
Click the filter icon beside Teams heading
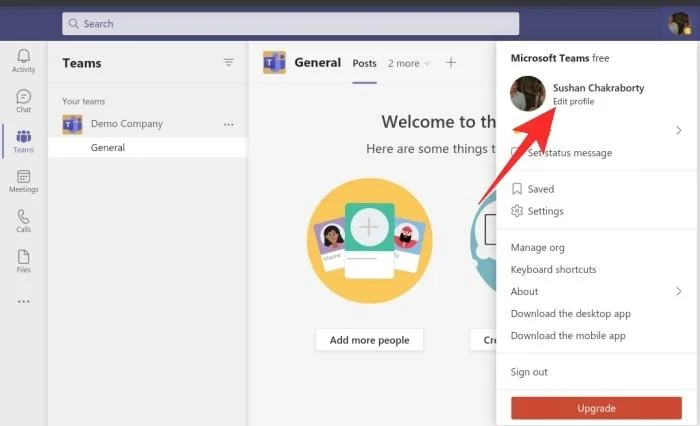229,62
